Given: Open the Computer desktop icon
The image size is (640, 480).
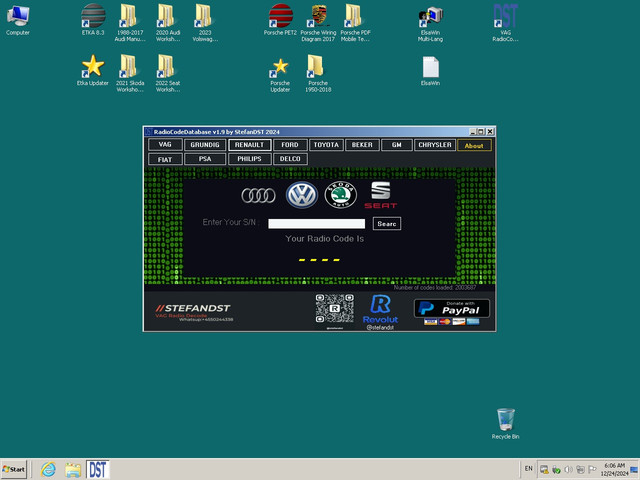Looking at the screenshot, I should pyautogui.click(x=18, y=20).
